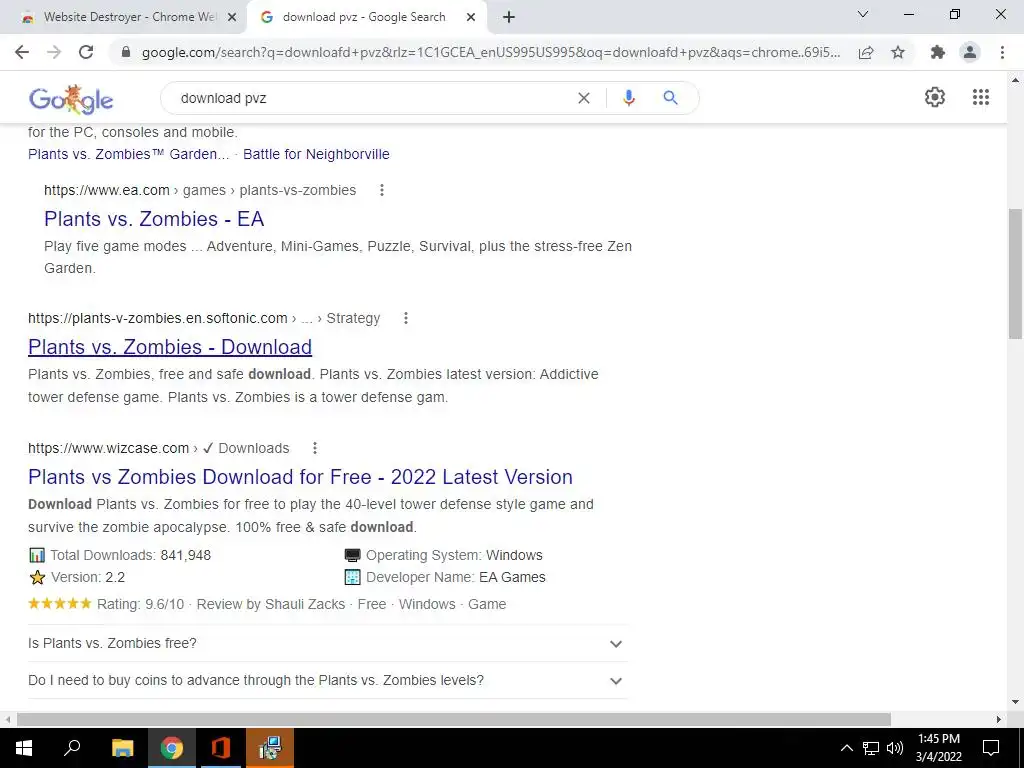Show hidden system tray icons
The width and height of the screenshot is (1024, 768).
pyautogui.click(x=846, y=748)
